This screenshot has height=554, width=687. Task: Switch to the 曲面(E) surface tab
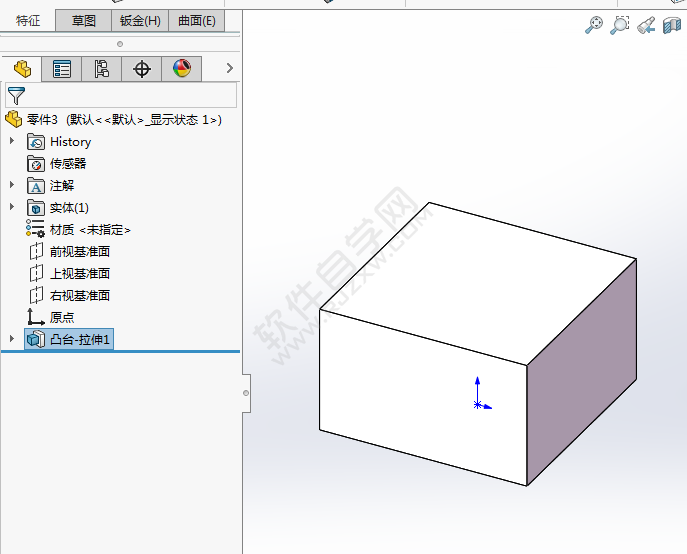[x=197, y=21]
